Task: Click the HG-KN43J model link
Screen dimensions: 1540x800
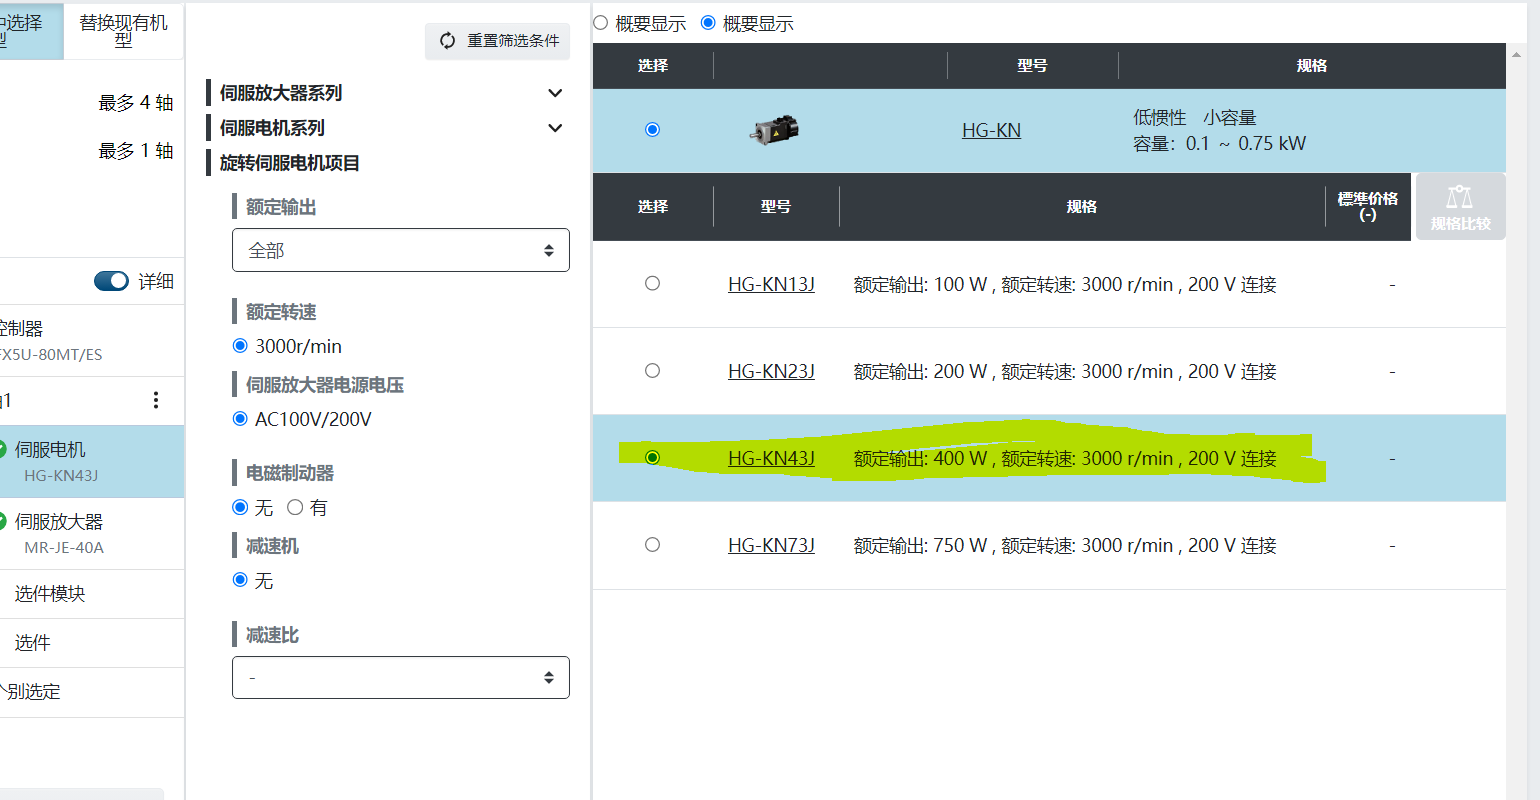Action: point(771,459)
